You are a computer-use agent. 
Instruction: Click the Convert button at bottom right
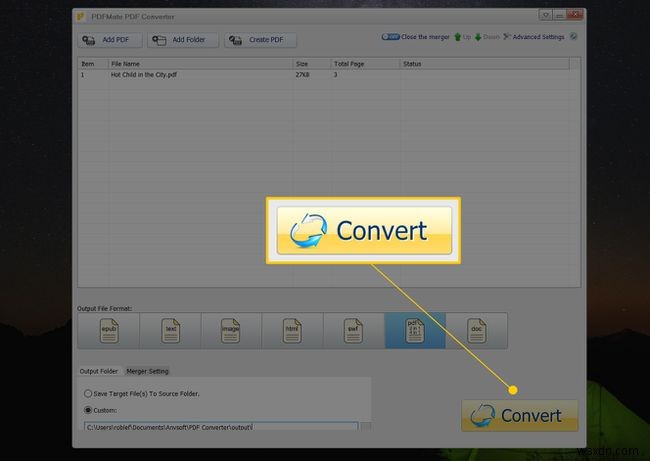pyautogui.click(x=519, y=415)
